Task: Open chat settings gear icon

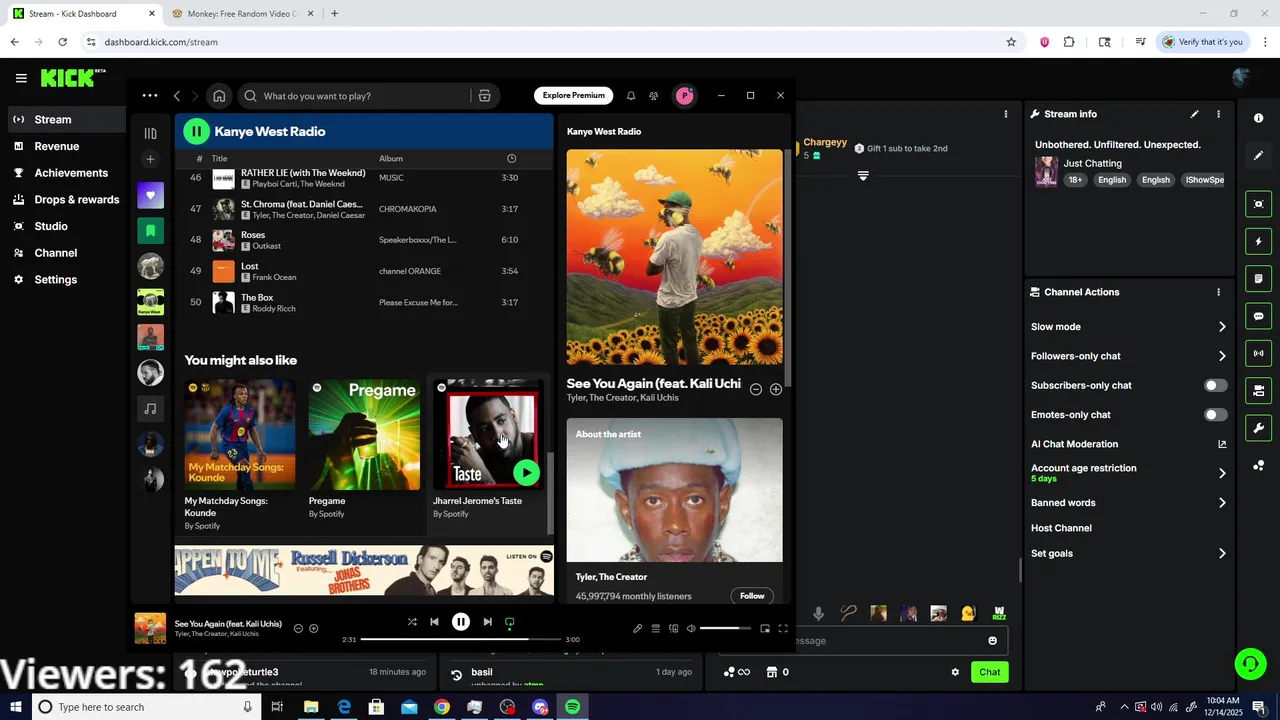Action: click(x=955, y=672)
